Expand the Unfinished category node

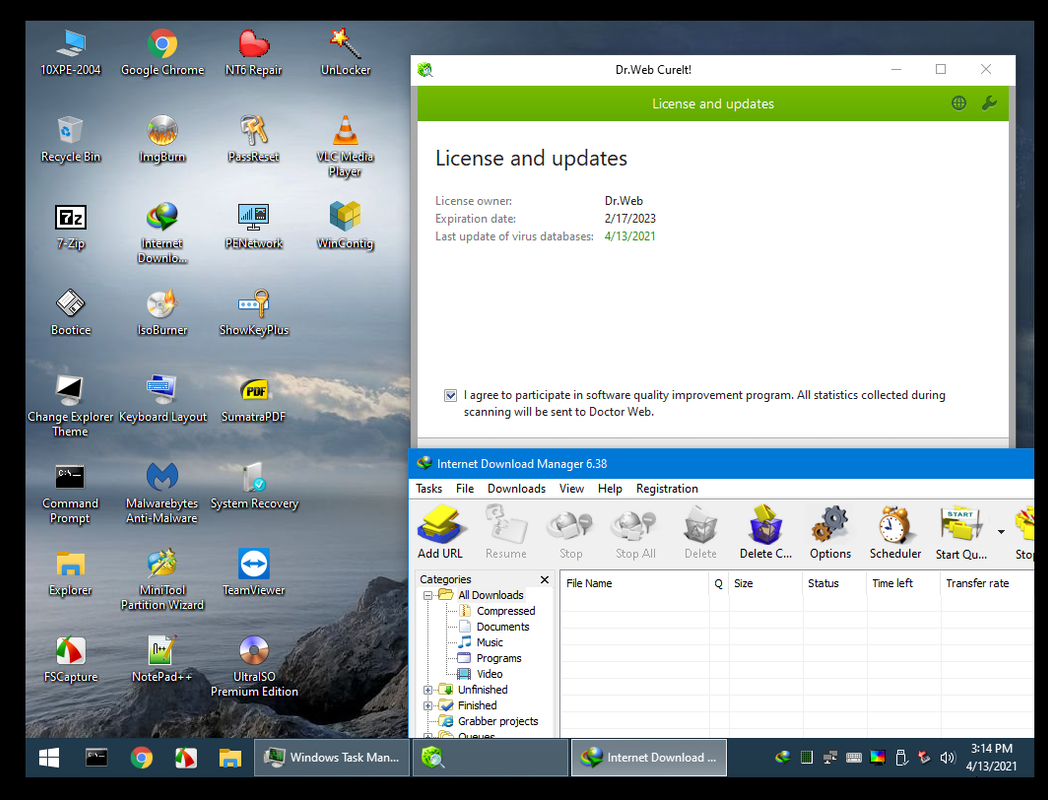click(x=428, y=690)
